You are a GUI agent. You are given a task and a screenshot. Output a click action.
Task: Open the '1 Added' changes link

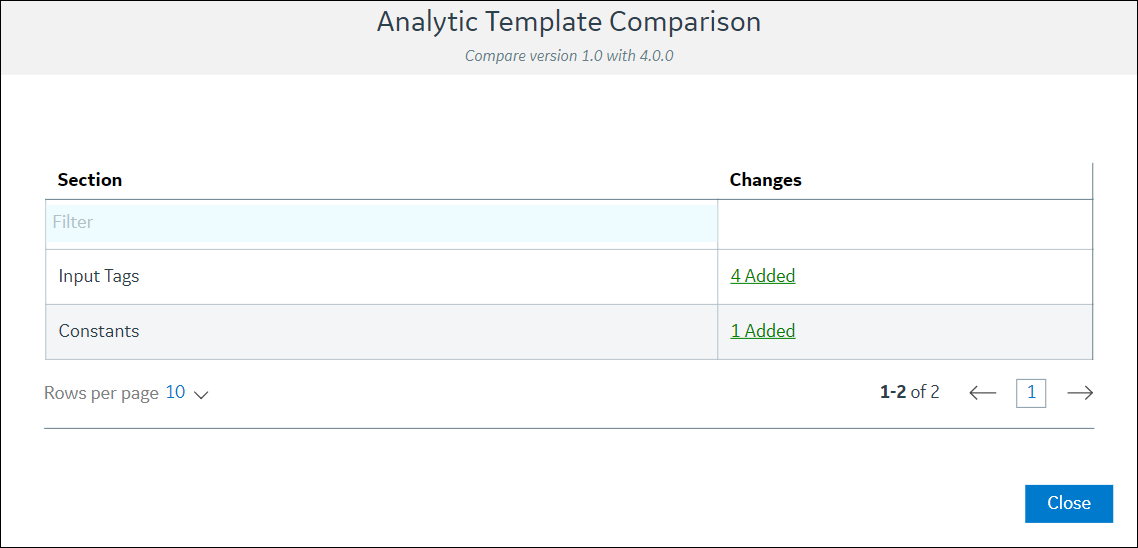[763, 331]
